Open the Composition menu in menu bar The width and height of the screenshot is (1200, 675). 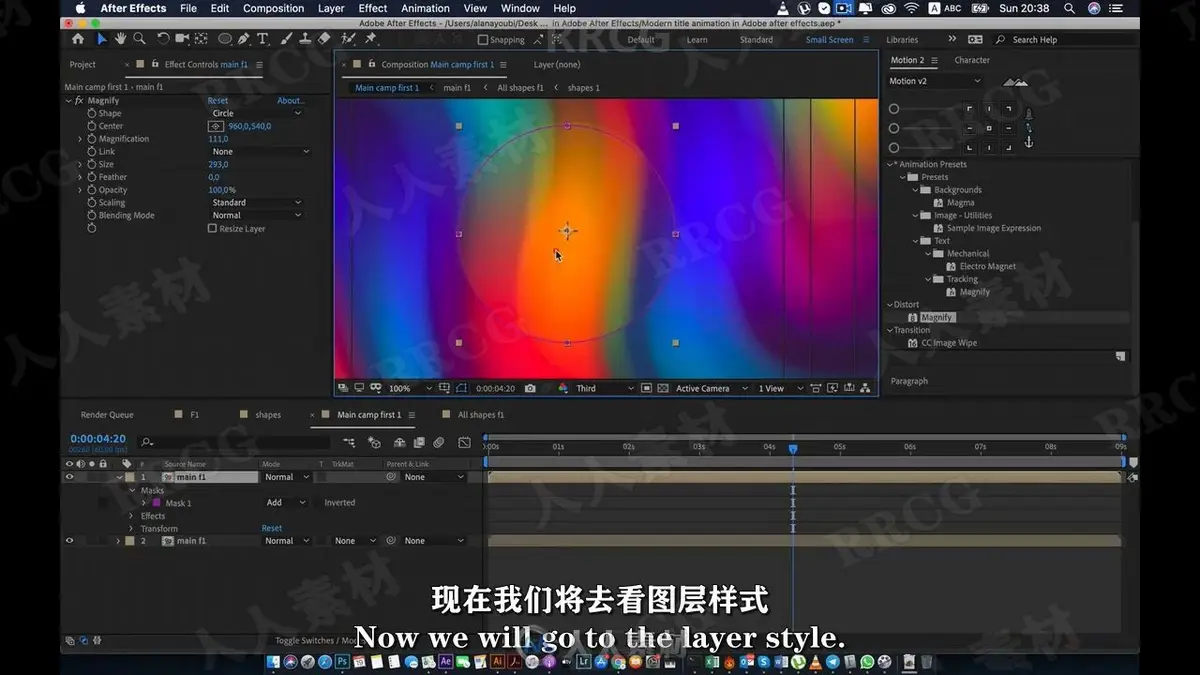point(273,8)
